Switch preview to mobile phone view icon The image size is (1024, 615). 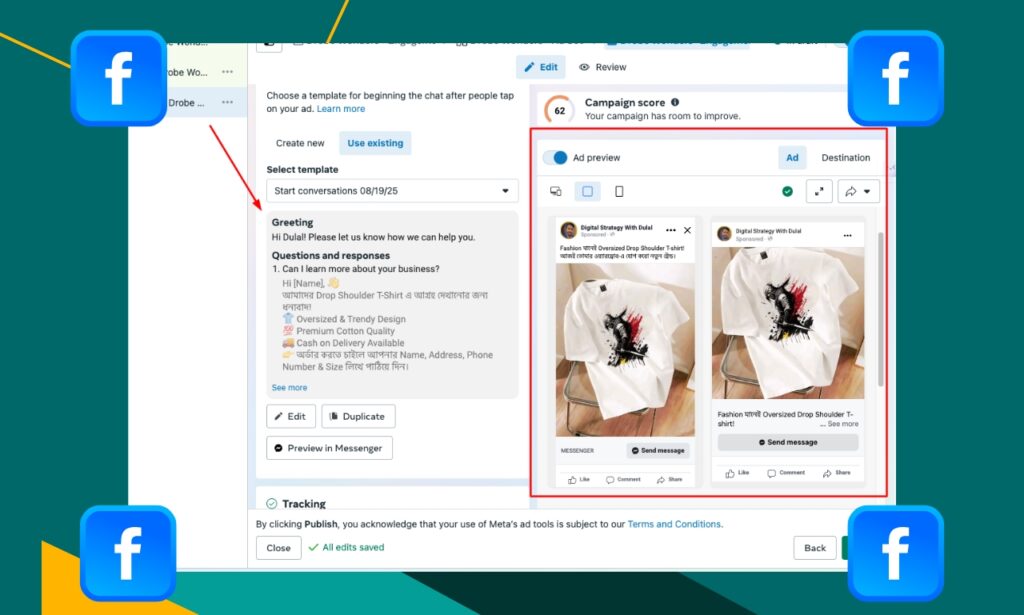[x=619, y=191]
